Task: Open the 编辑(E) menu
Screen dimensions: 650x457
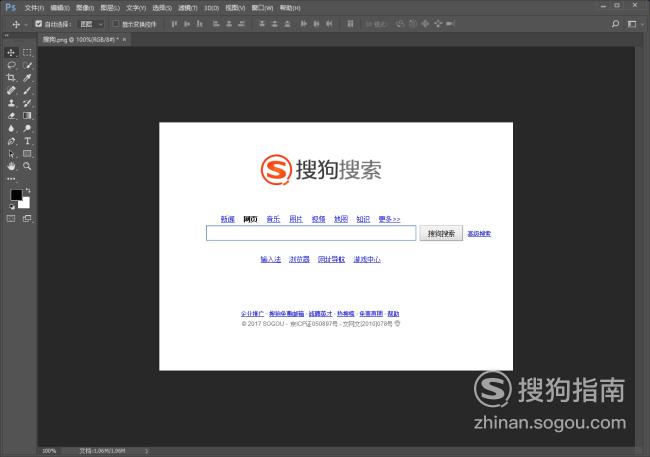Action: (x=60, y=8)
